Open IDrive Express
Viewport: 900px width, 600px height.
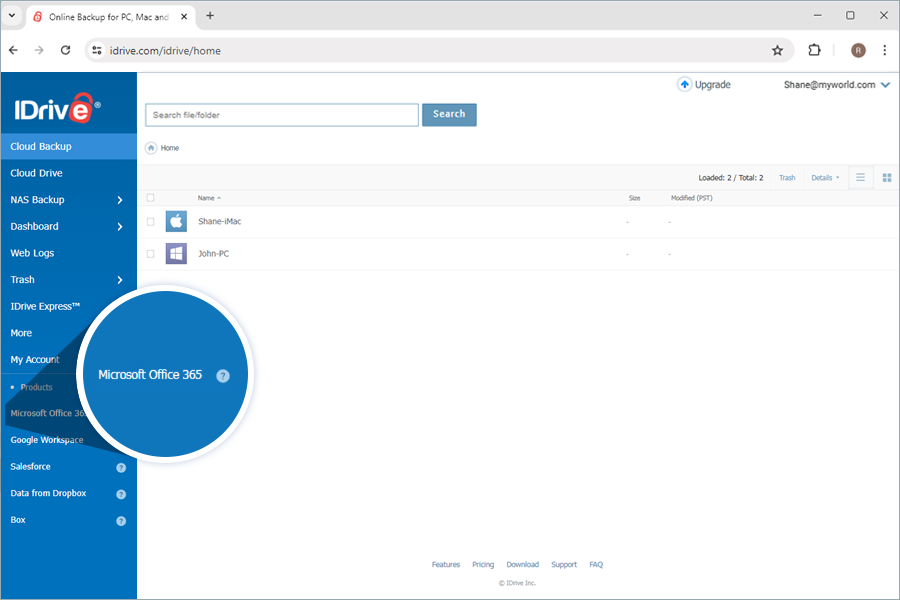[x=45, y=306]
